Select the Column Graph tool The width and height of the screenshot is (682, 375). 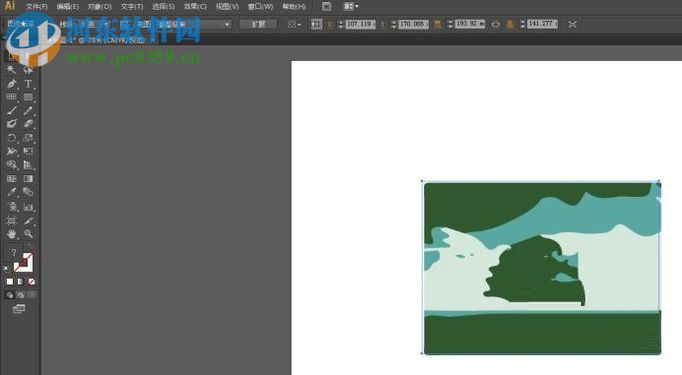(x=28, y=207)
